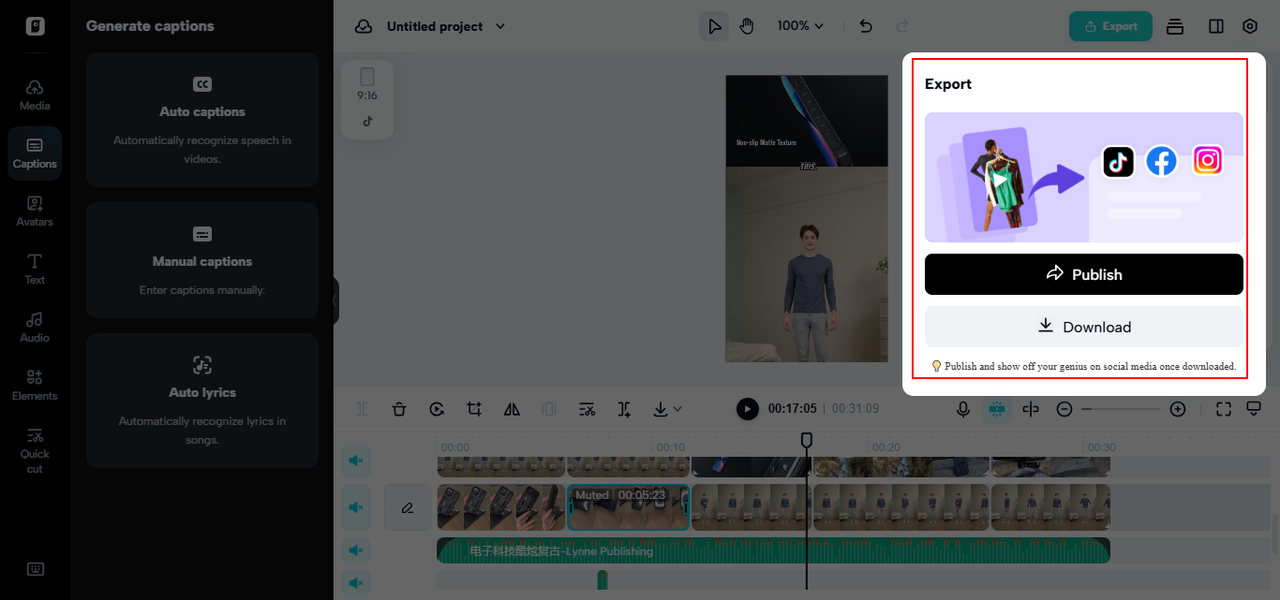Screen dimensions: 1280x600
Task: Collapse the left Generate captions panel handle
Action: point(336,300)
